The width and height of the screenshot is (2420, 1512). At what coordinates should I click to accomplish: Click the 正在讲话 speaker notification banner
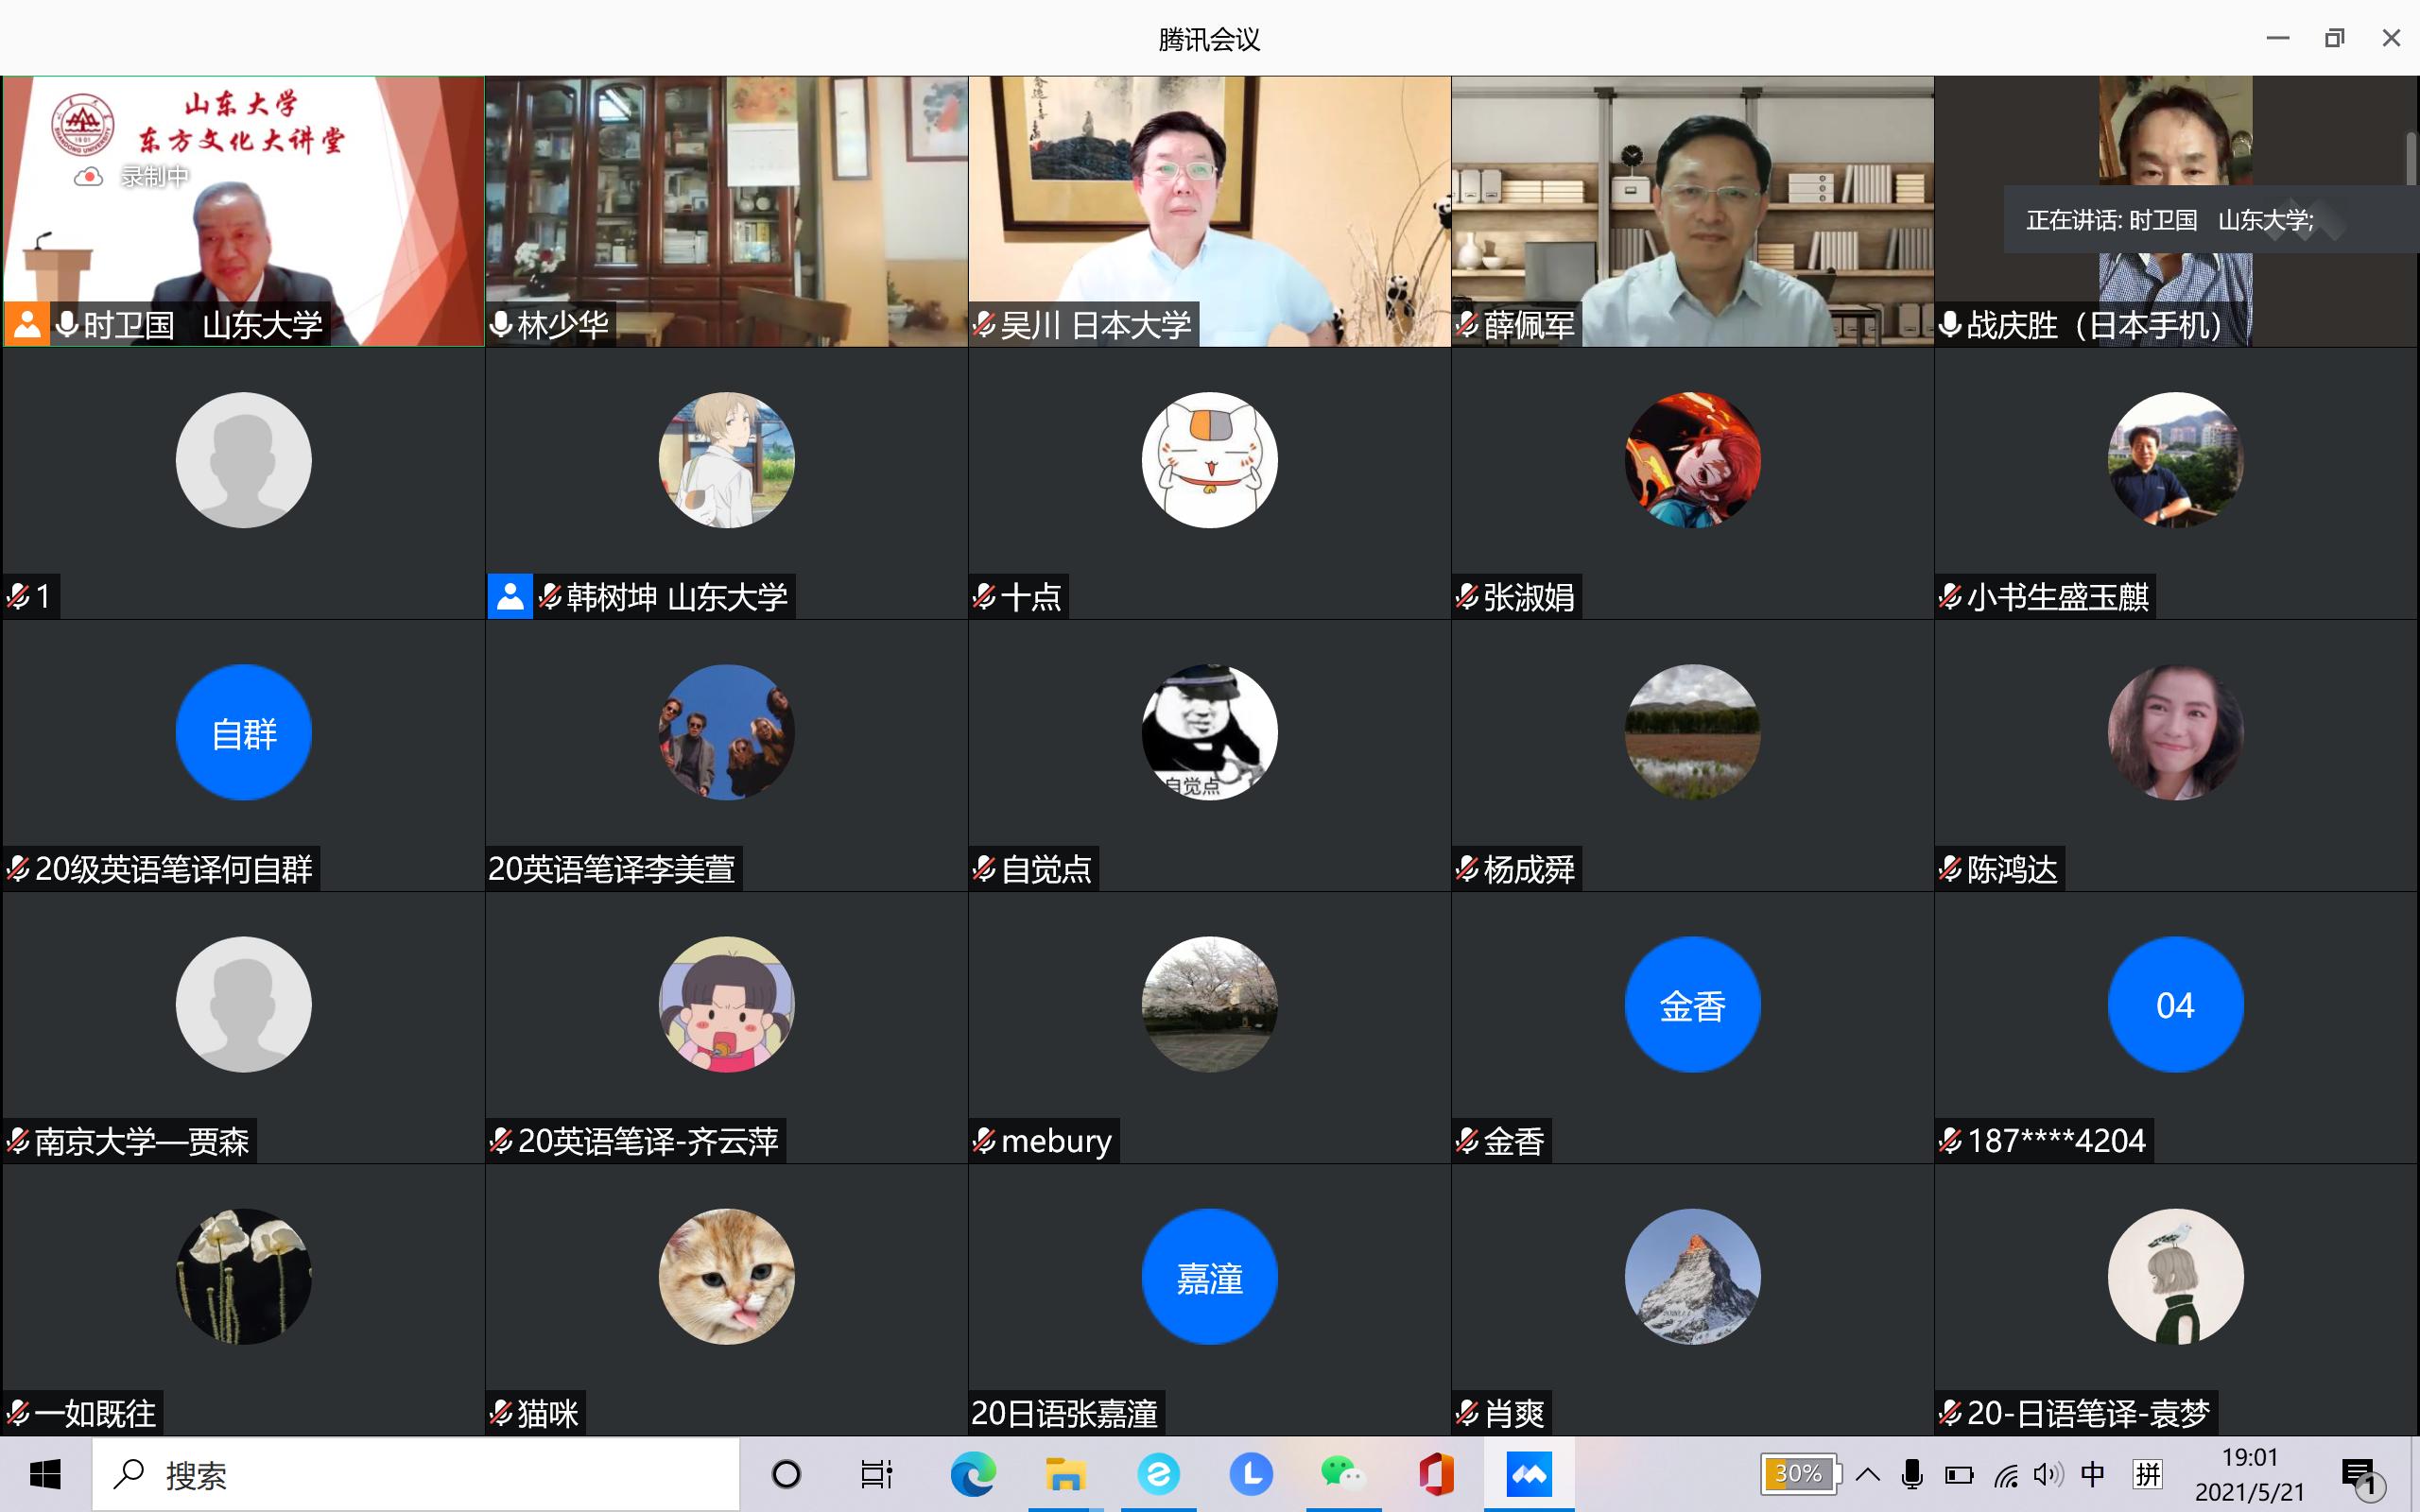[x=2170, y=220]
